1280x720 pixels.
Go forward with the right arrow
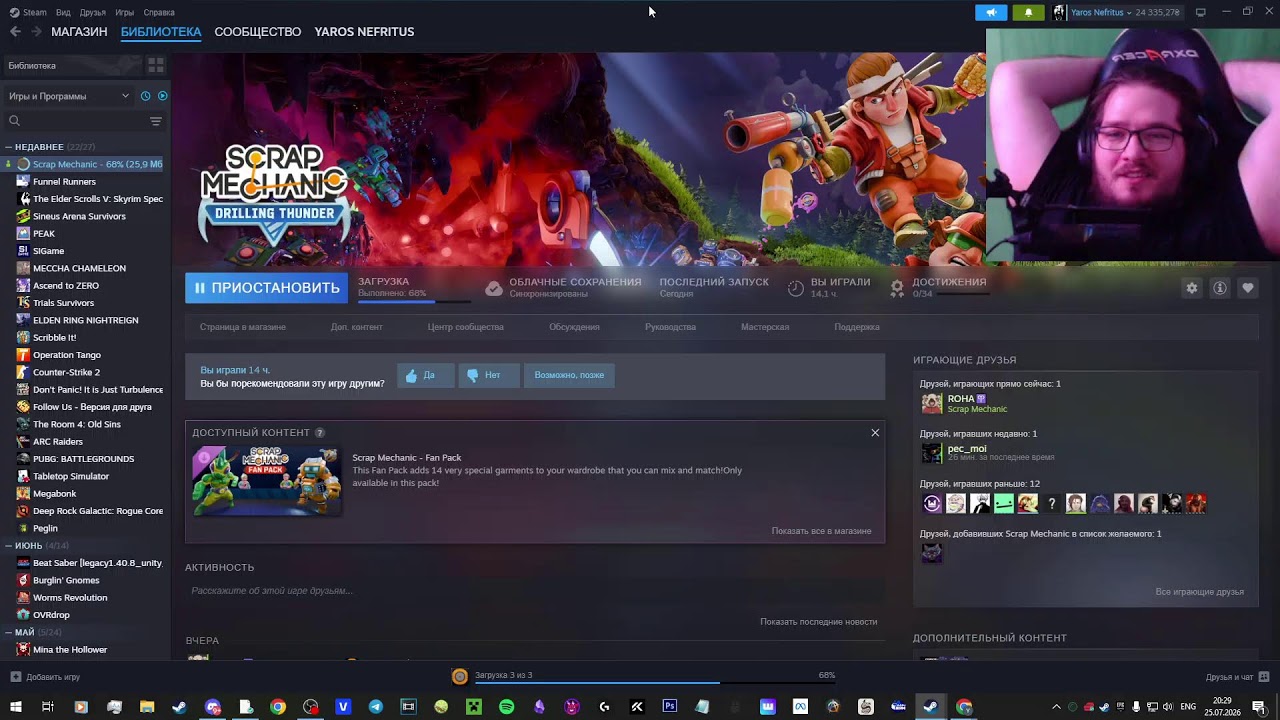tap(36, 32)
